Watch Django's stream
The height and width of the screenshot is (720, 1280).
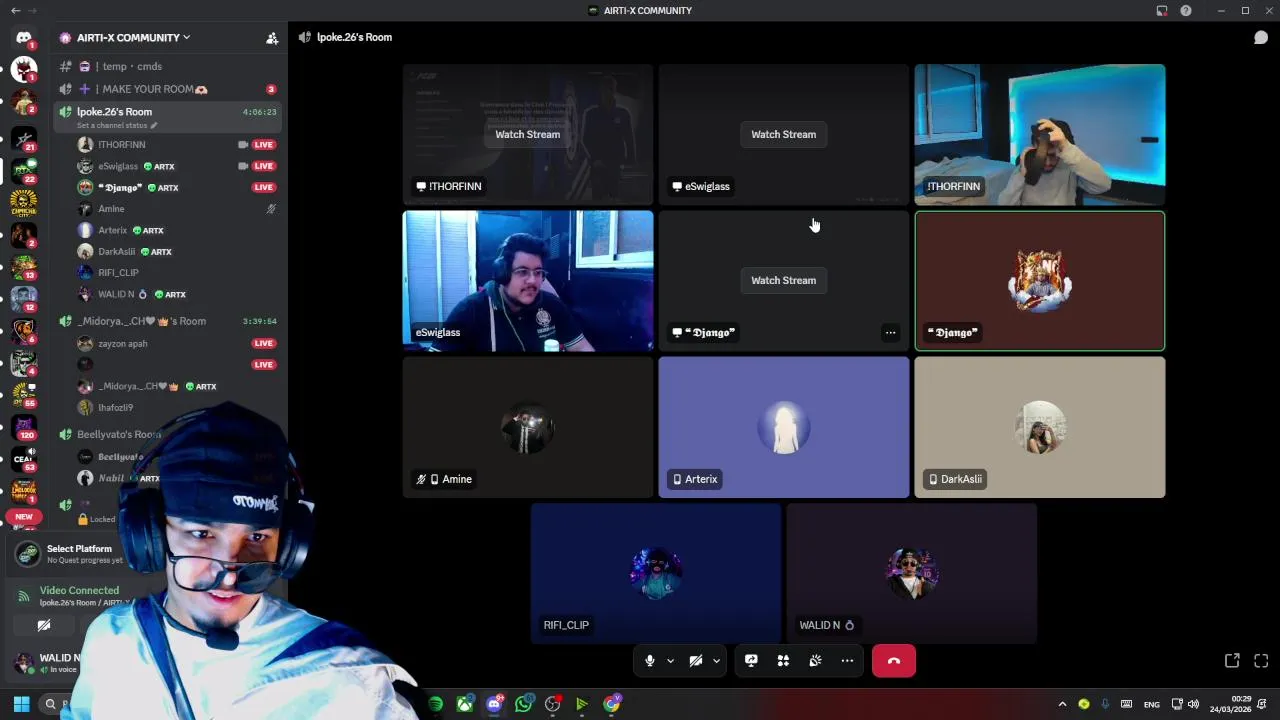784,280
